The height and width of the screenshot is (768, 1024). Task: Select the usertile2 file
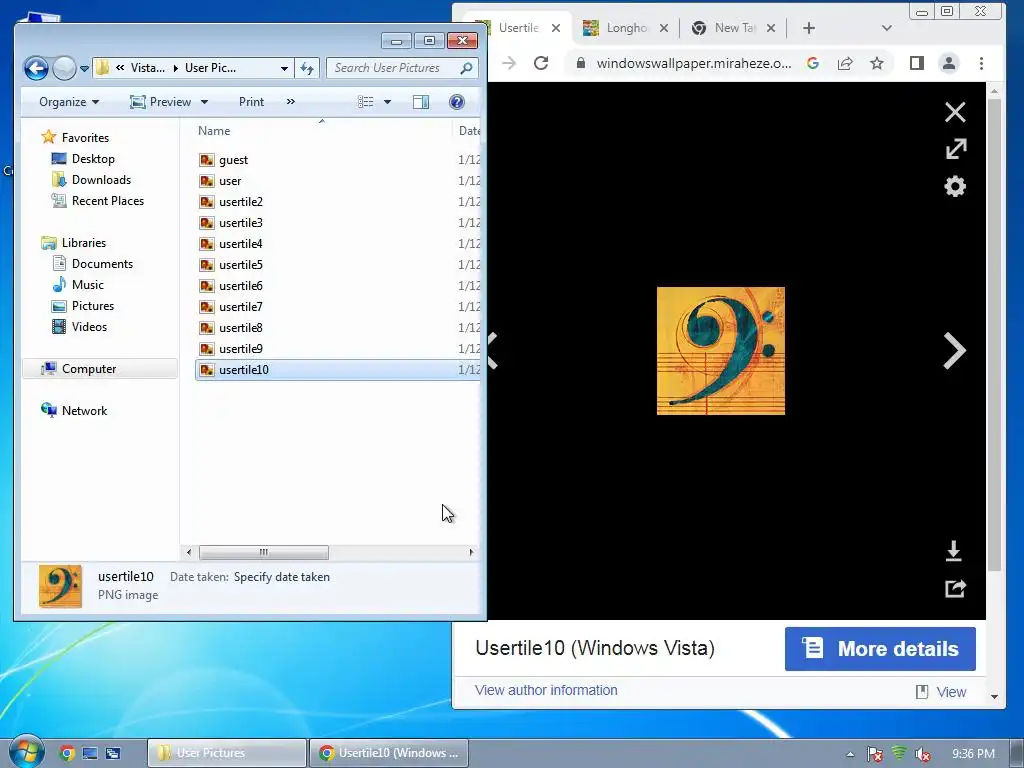click(x=241, y=202)
